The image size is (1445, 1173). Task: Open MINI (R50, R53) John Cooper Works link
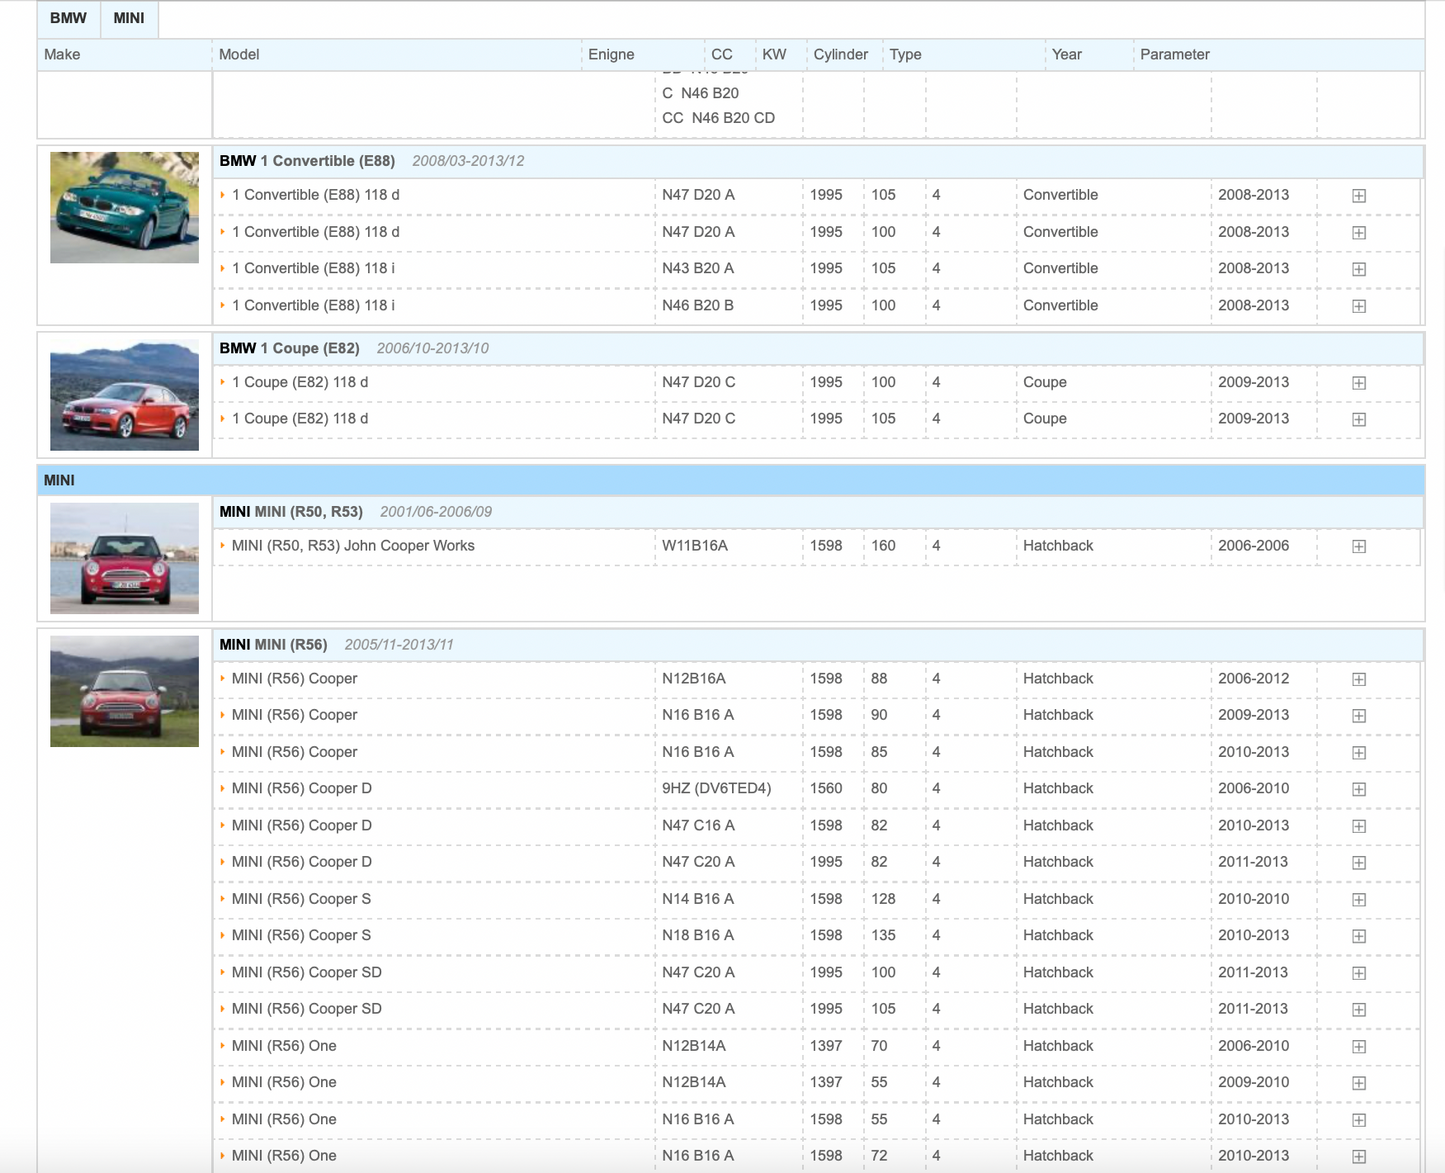353,546
